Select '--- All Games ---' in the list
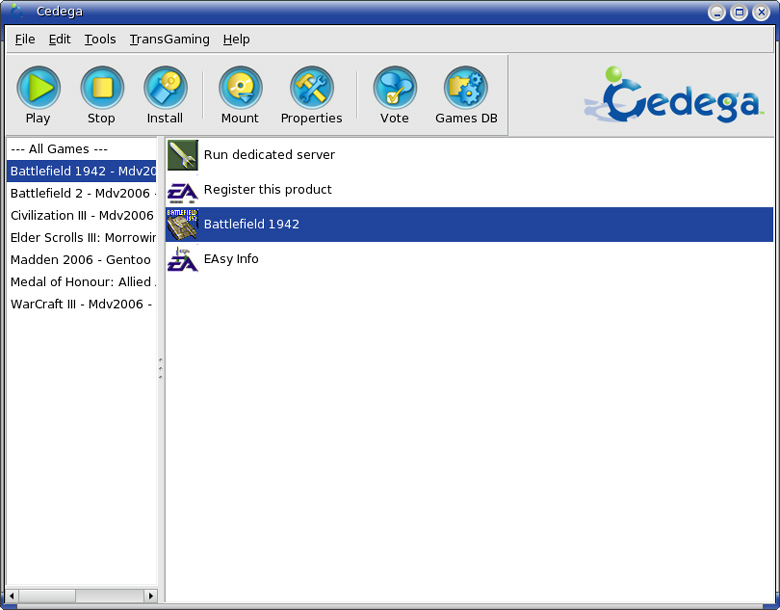This screenshot has width=780, height=610. (82, 149)
